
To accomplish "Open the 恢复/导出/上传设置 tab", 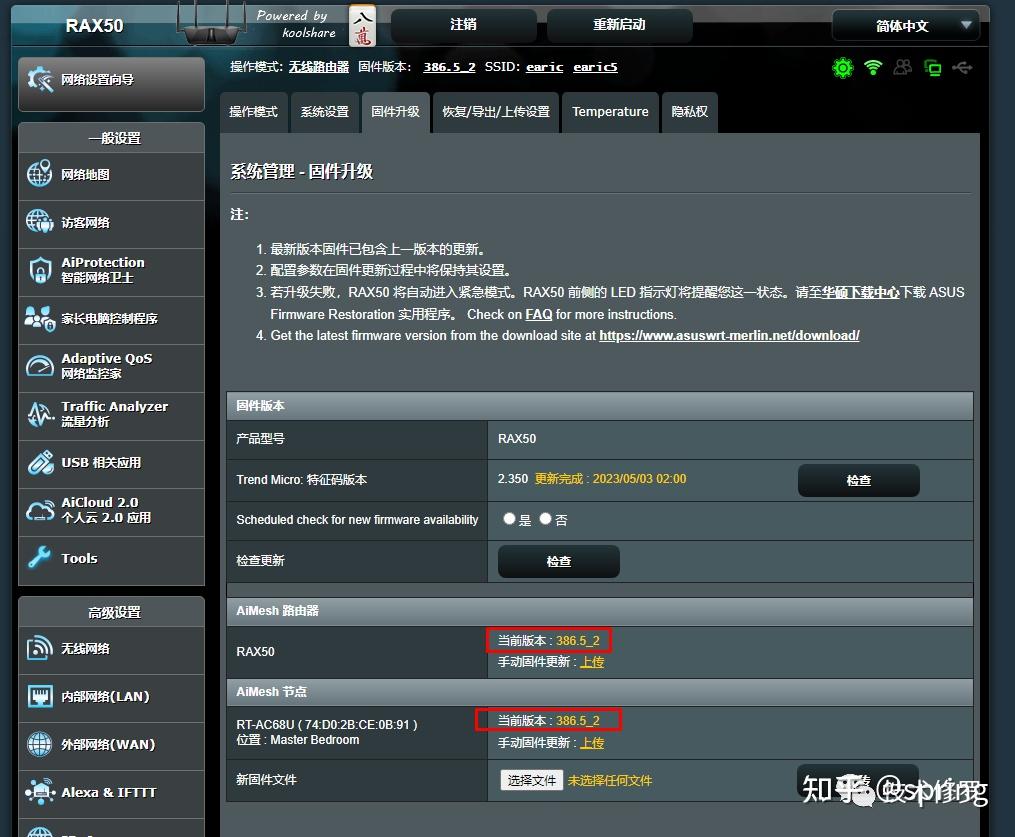I will (496, 112).
